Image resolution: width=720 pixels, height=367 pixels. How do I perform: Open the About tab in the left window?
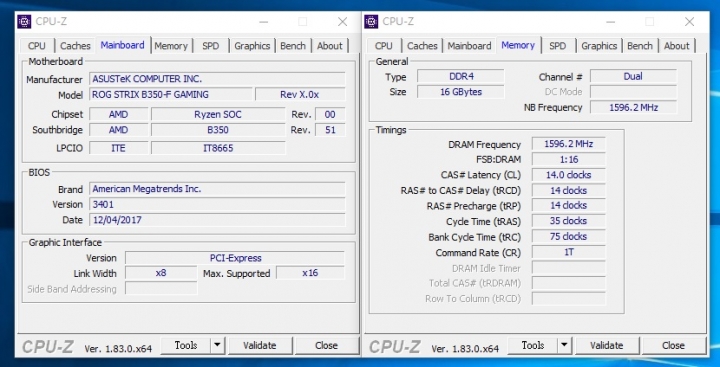pyautogui.click(x=330, y=46)
